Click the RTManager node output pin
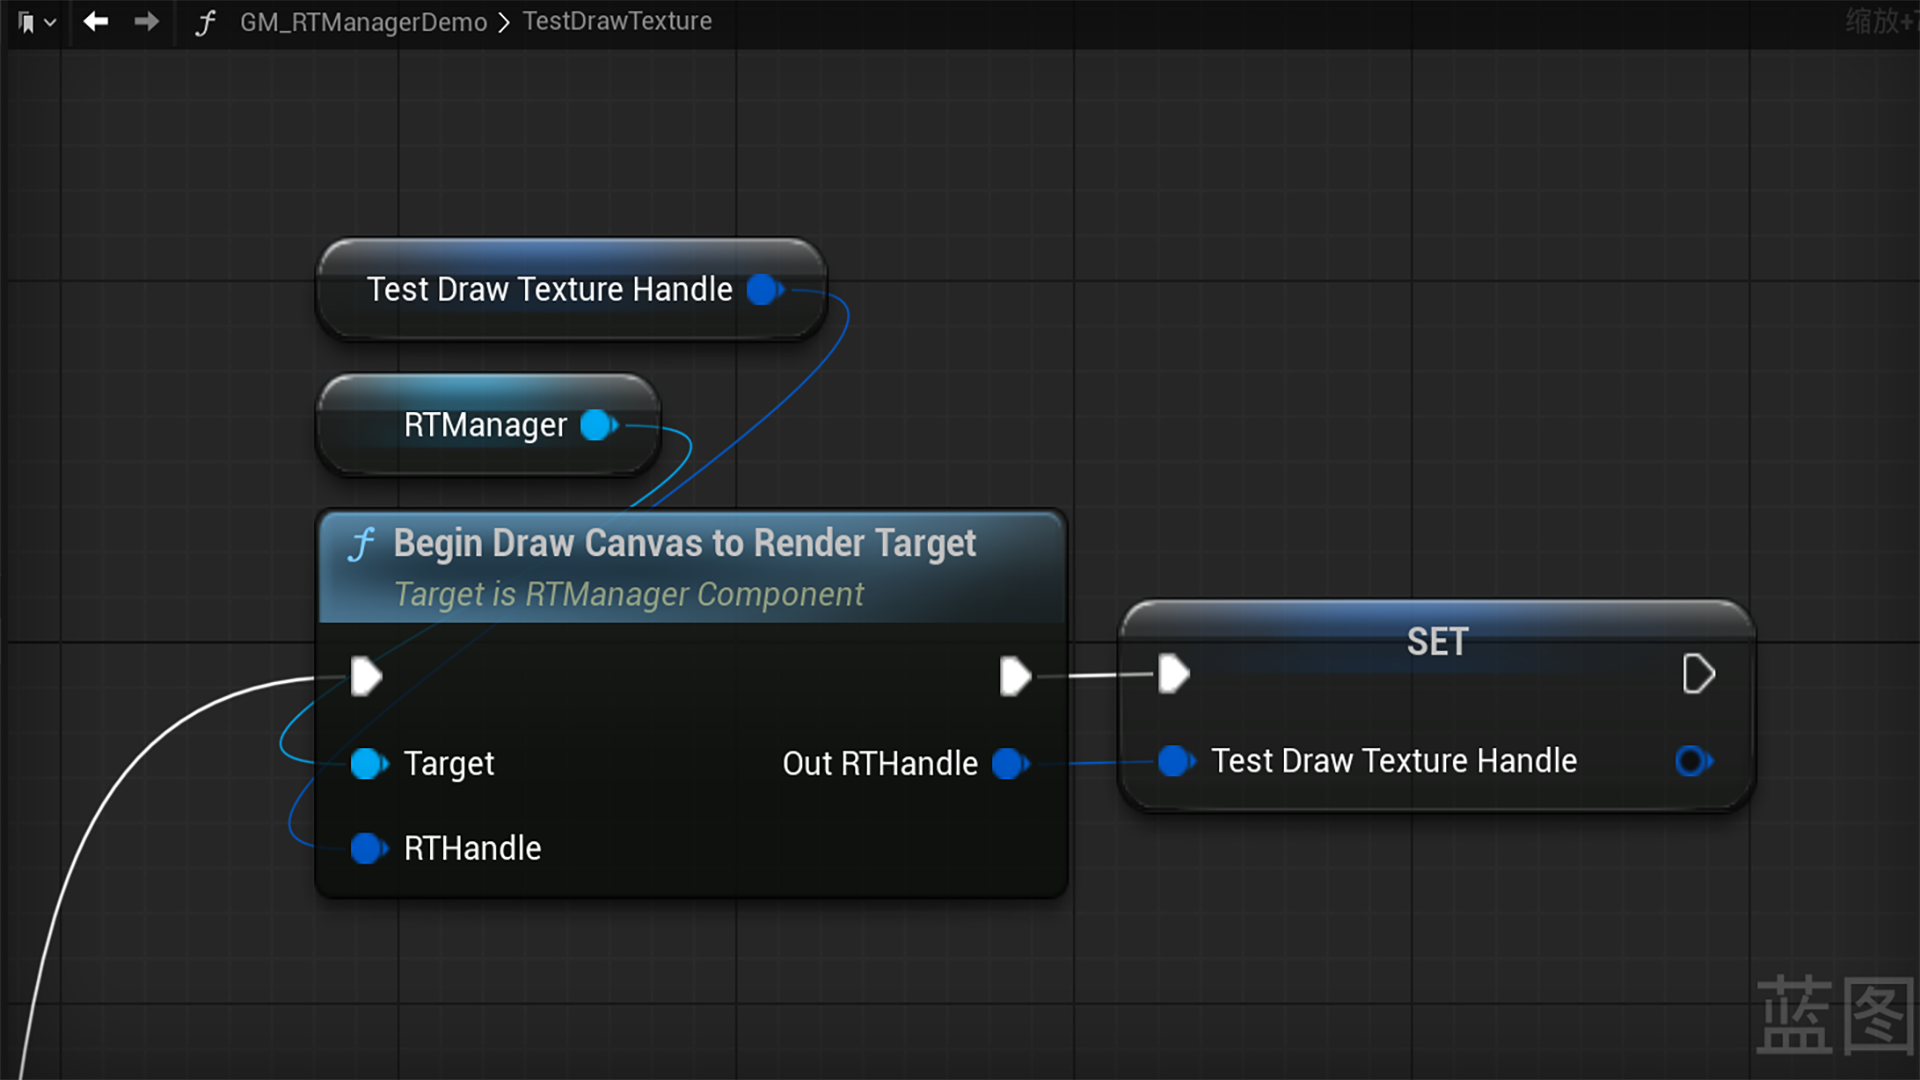Screen dimensions: 1920x1080 [599, 425]
